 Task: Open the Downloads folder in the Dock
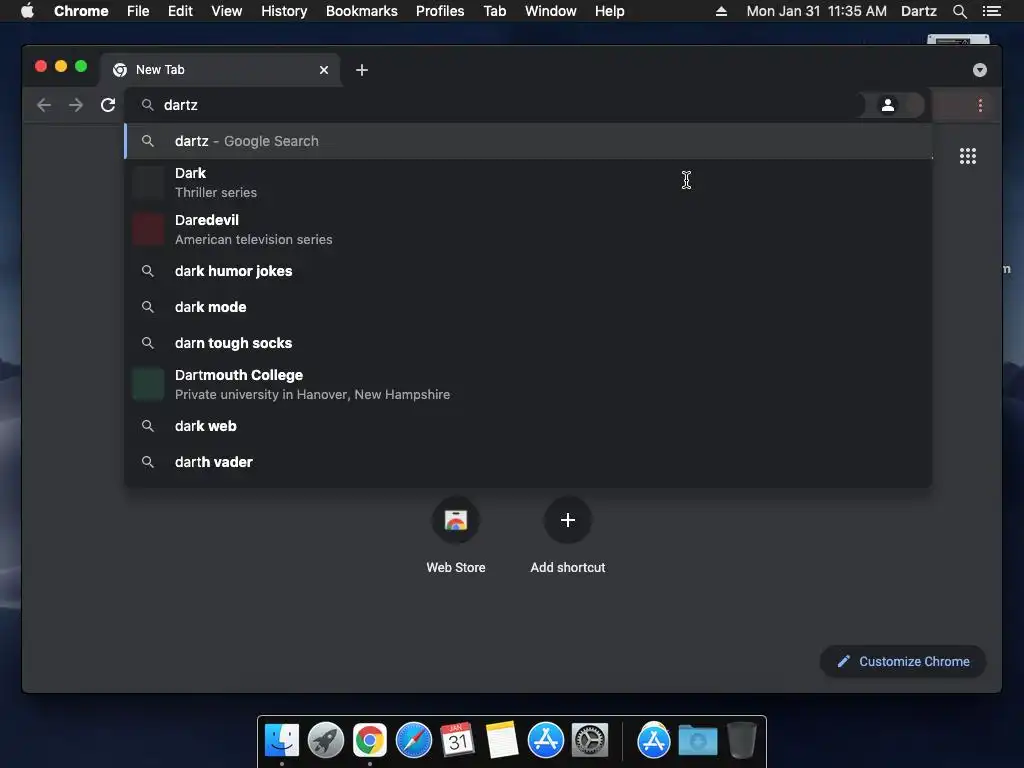697,741
